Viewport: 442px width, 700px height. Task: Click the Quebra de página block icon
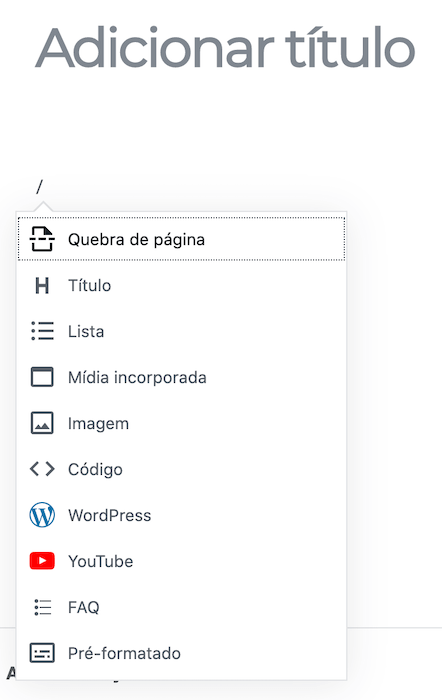(x=42, y=239)
